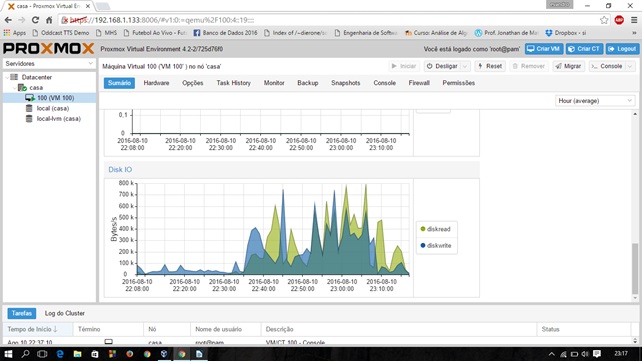Click the Criar CT button
643x362 pixels.
pos(584,49)
